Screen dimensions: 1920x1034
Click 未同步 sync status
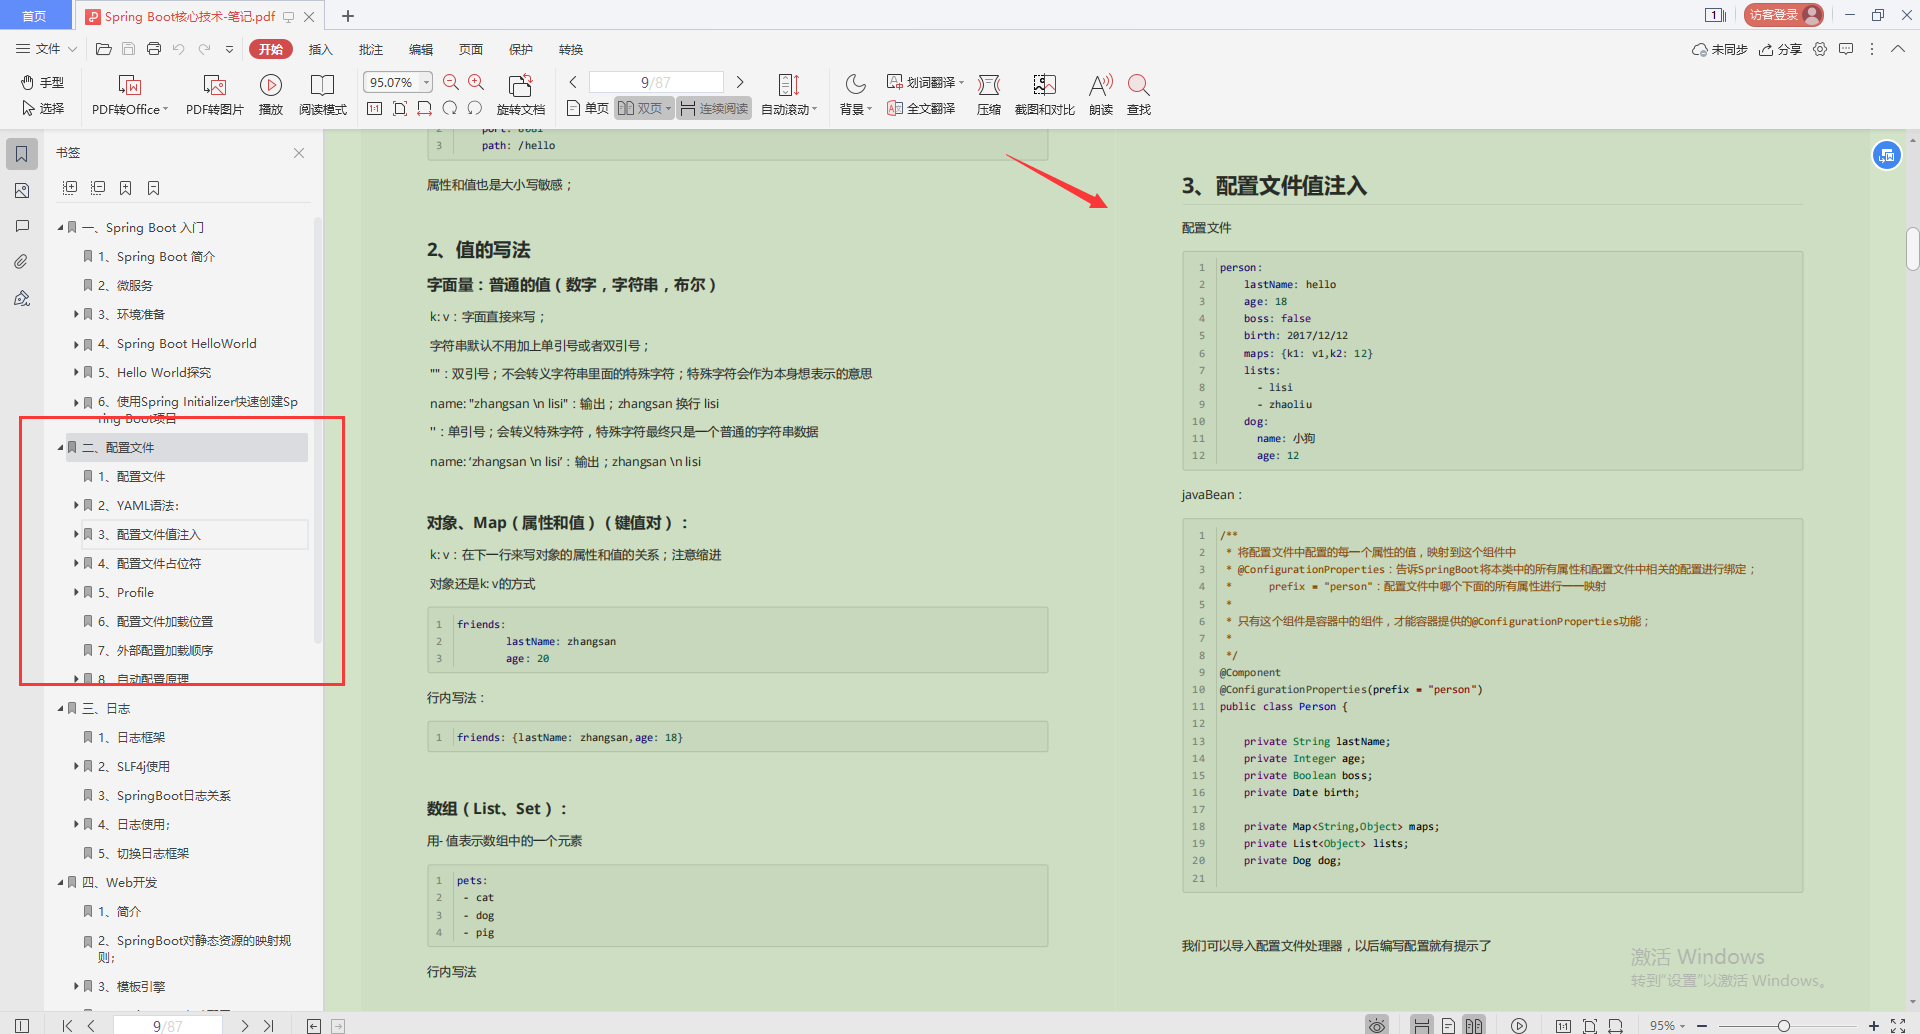click(1719, 49)
